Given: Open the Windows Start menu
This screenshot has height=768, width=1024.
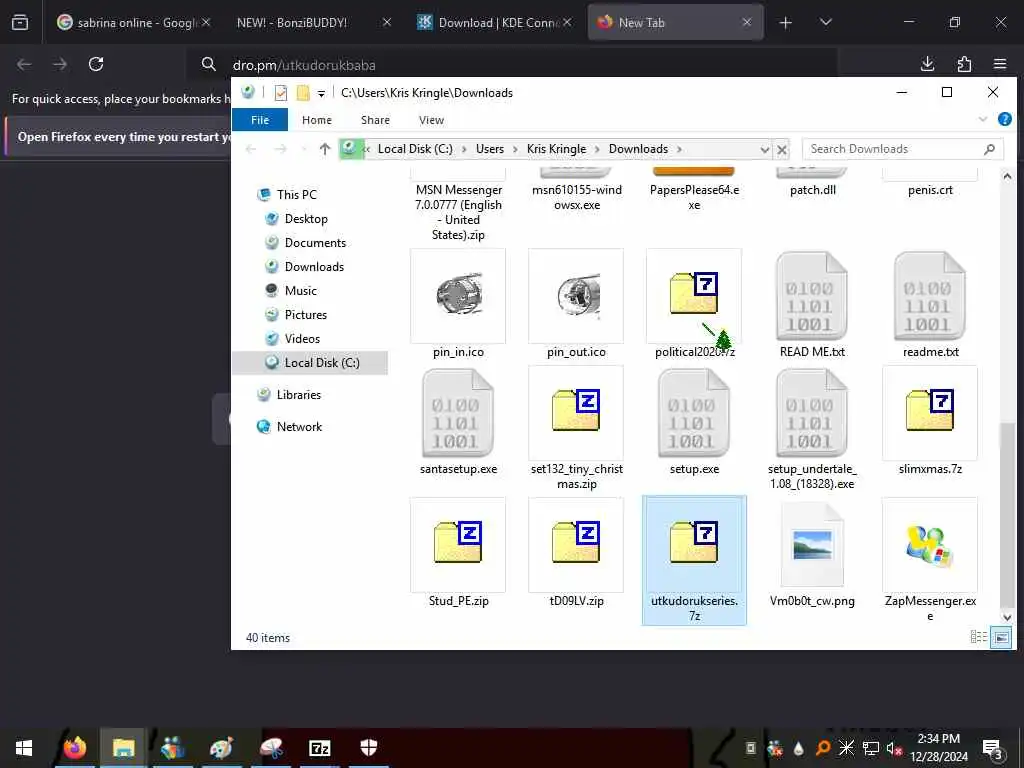Looking at the screenshot, I should 24,748.
